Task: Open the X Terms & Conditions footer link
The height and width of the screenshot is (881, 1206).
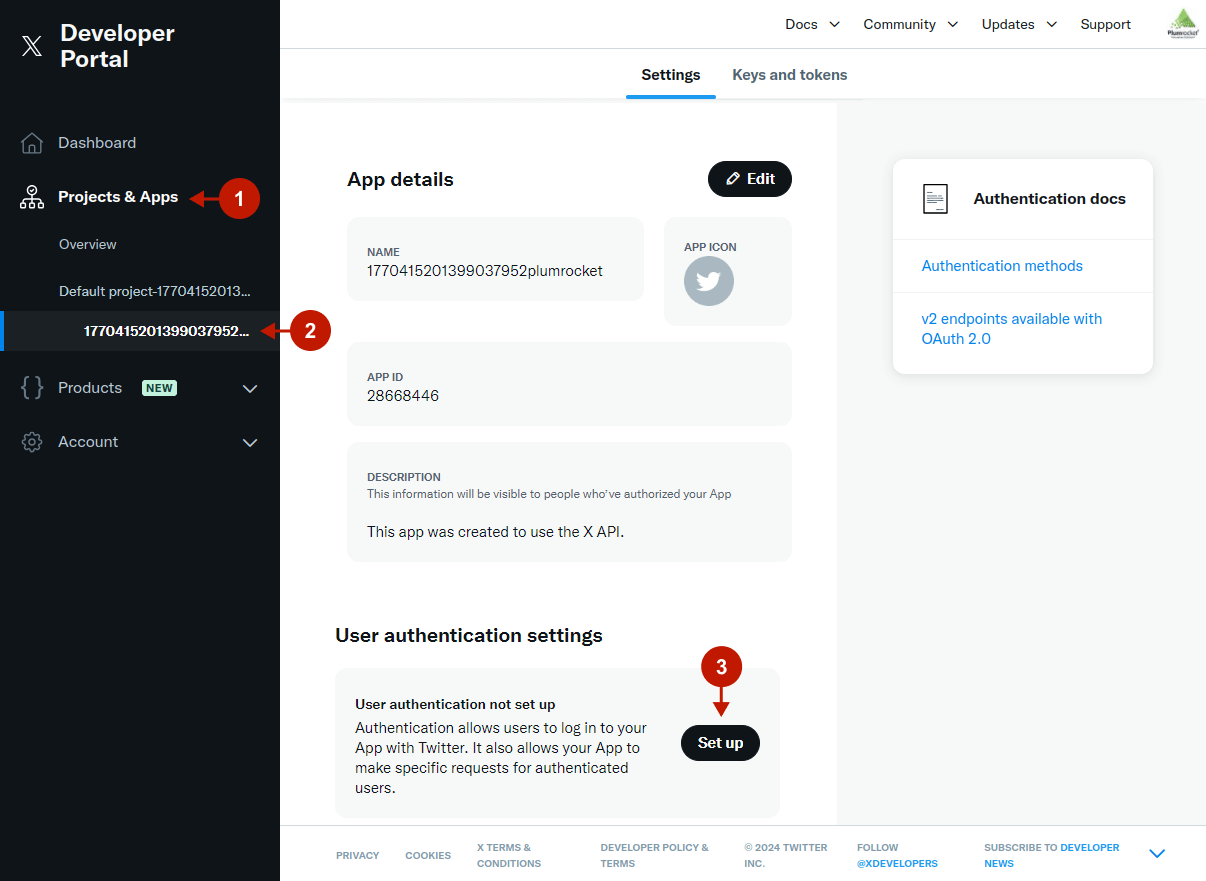Action: (509, 855)
